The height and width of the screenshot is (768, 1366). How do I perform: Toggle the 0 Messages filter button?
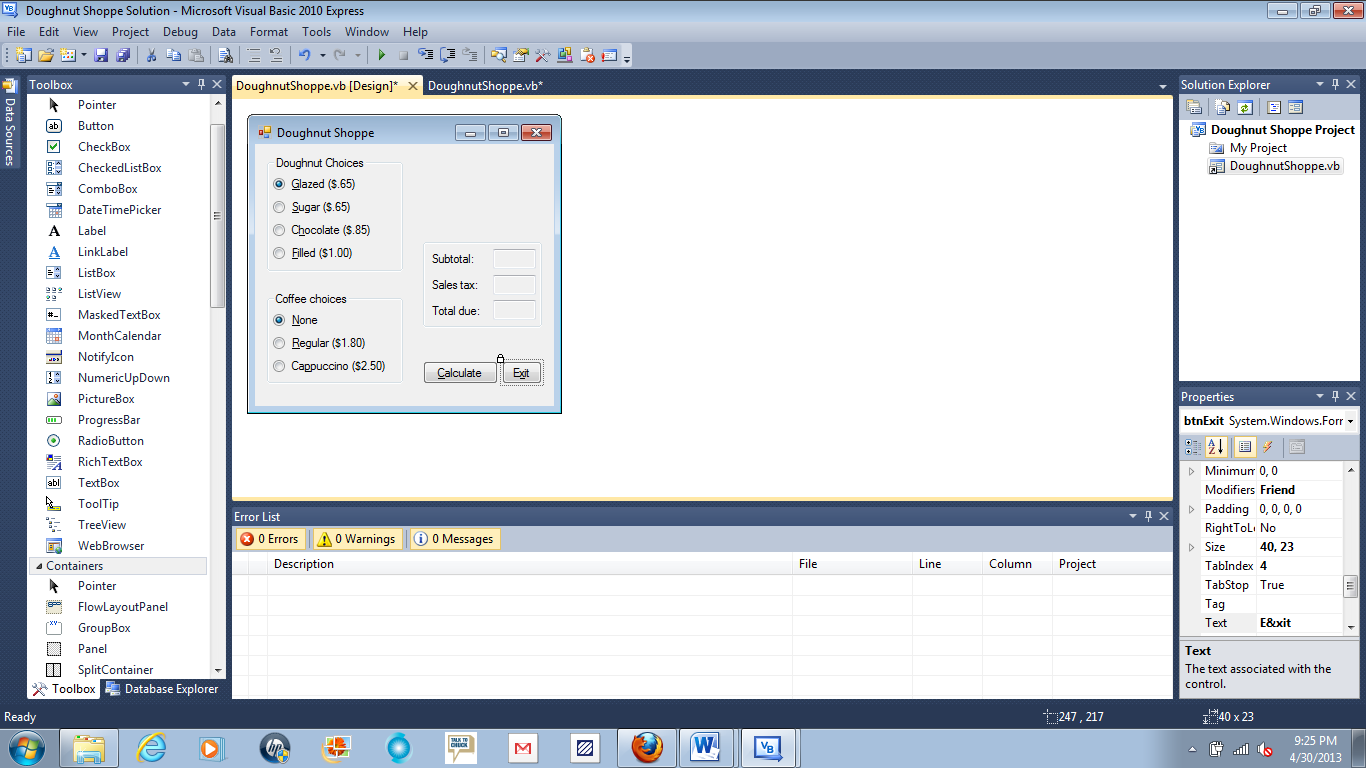pyautogui.click(x=454, y=539)
